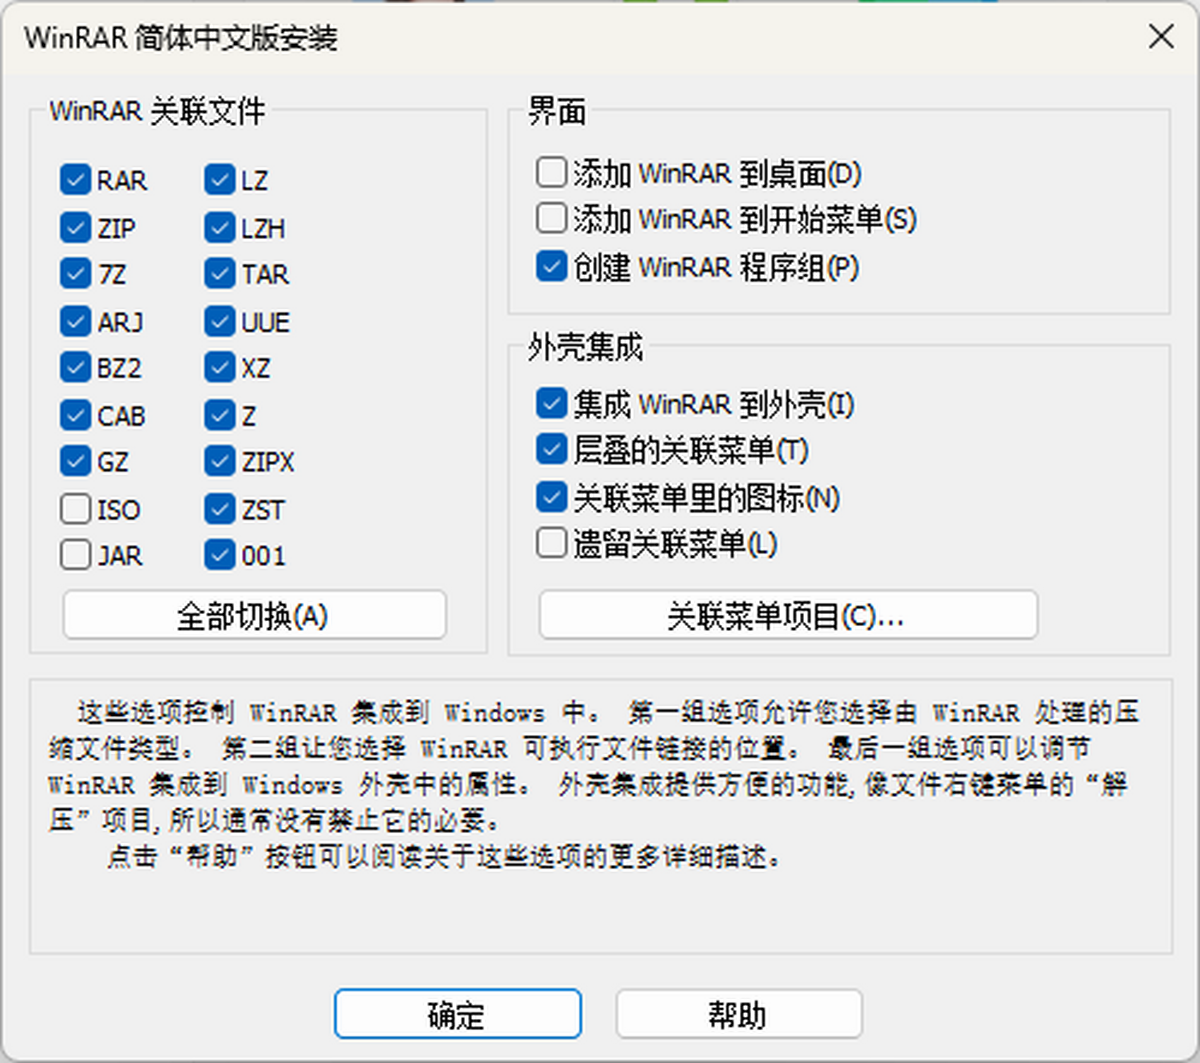Enable the JAR file association checkbox
This screenshot has height=1063, width=1200.
tap(75, 555)
